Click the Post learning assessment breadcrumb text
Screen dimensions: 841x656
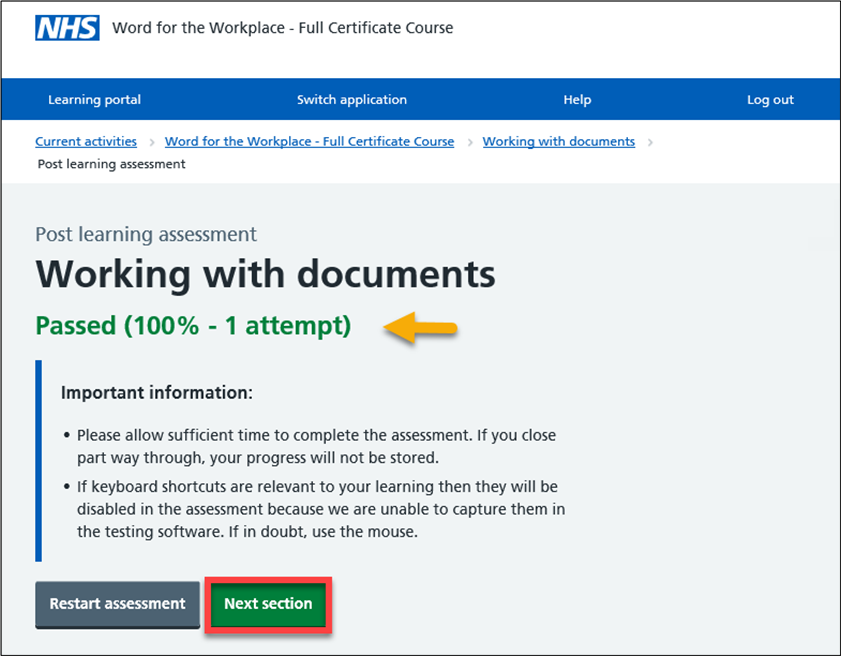pos(112,164)
